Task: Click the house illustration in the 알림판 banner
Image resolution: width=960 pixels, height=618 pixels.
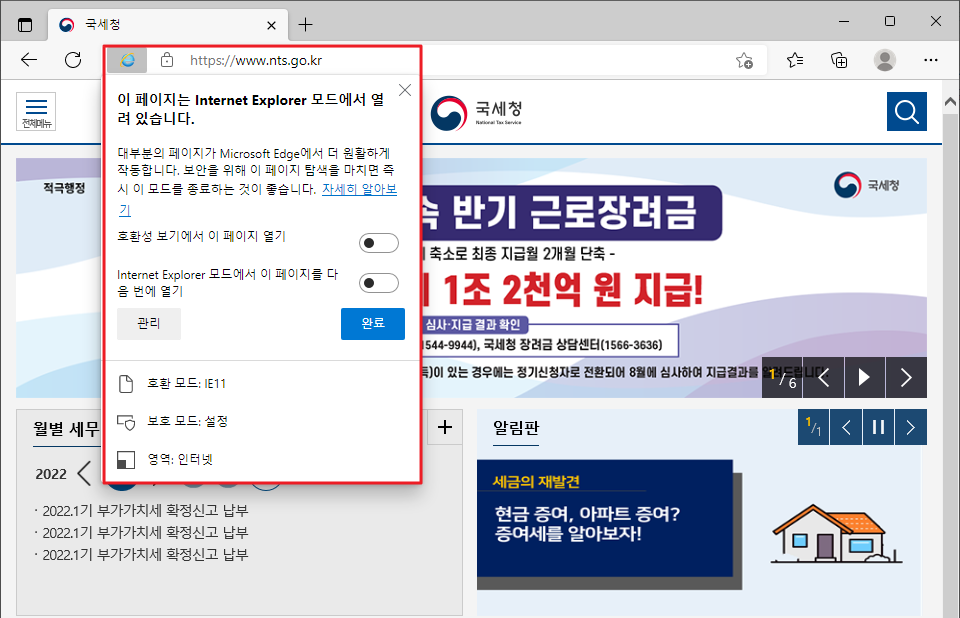Action: 834,534
